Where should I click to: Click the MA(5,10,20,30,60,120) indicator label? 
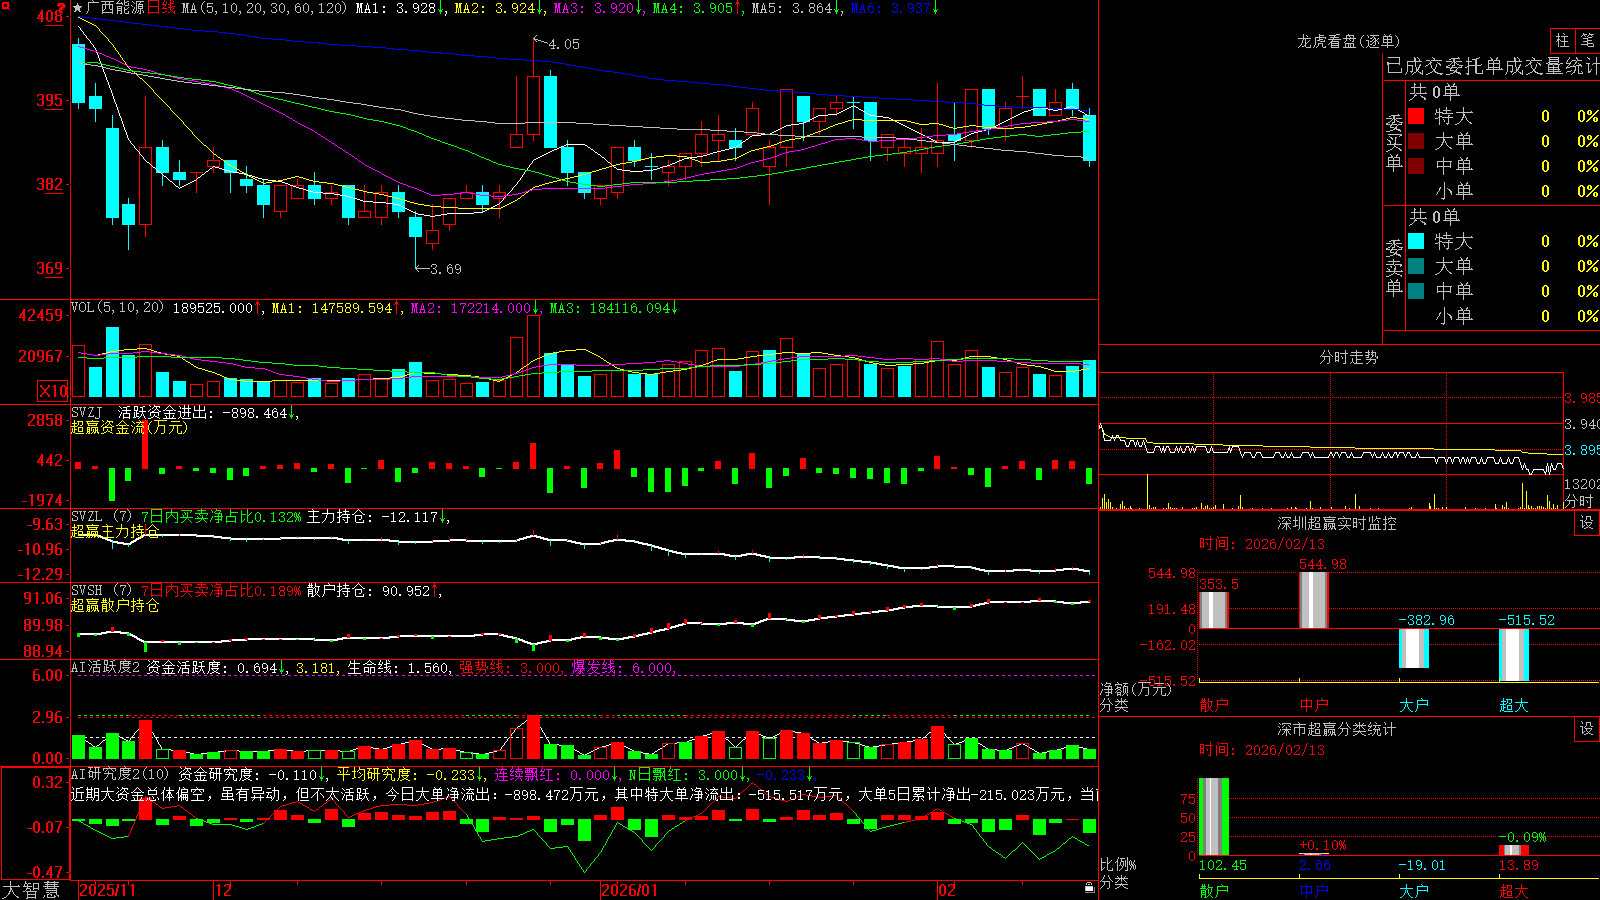click(x=264, y=8)
